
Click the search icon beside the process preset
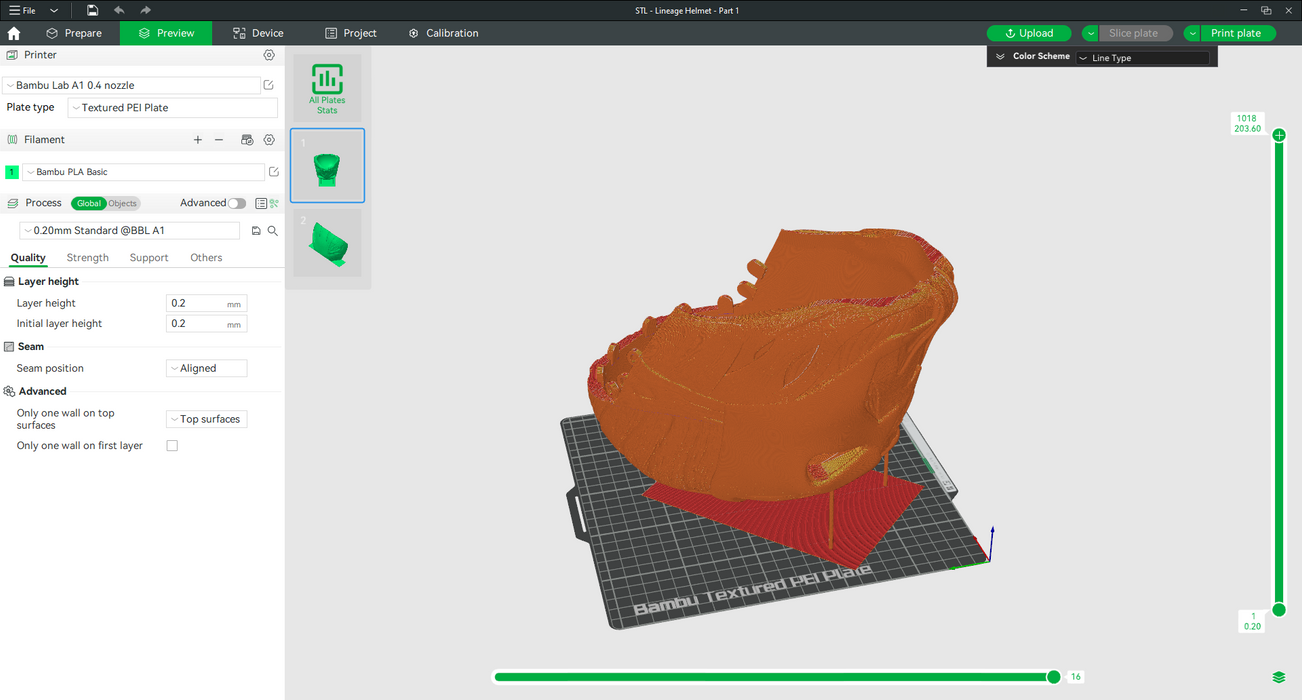point(273,231)
